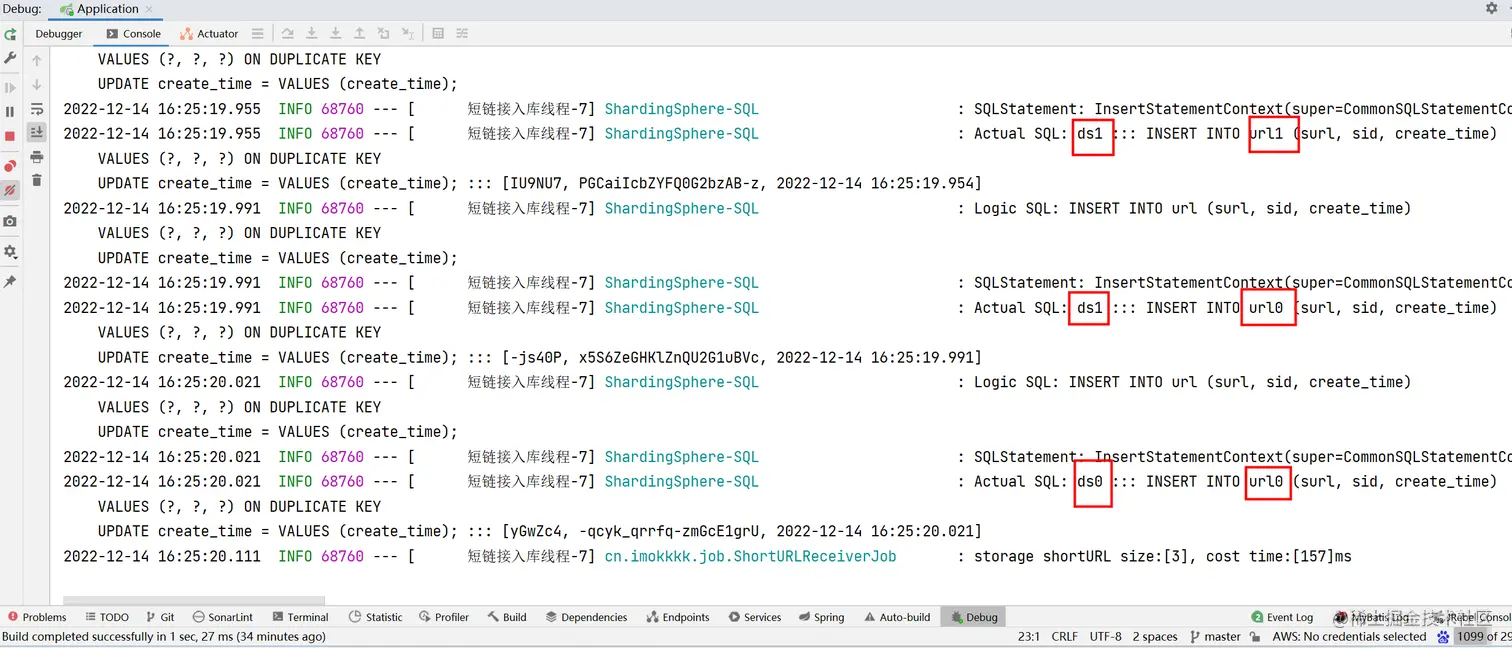Open the Problems tool window
This screenshot has width=1512, height=648.
37,617
